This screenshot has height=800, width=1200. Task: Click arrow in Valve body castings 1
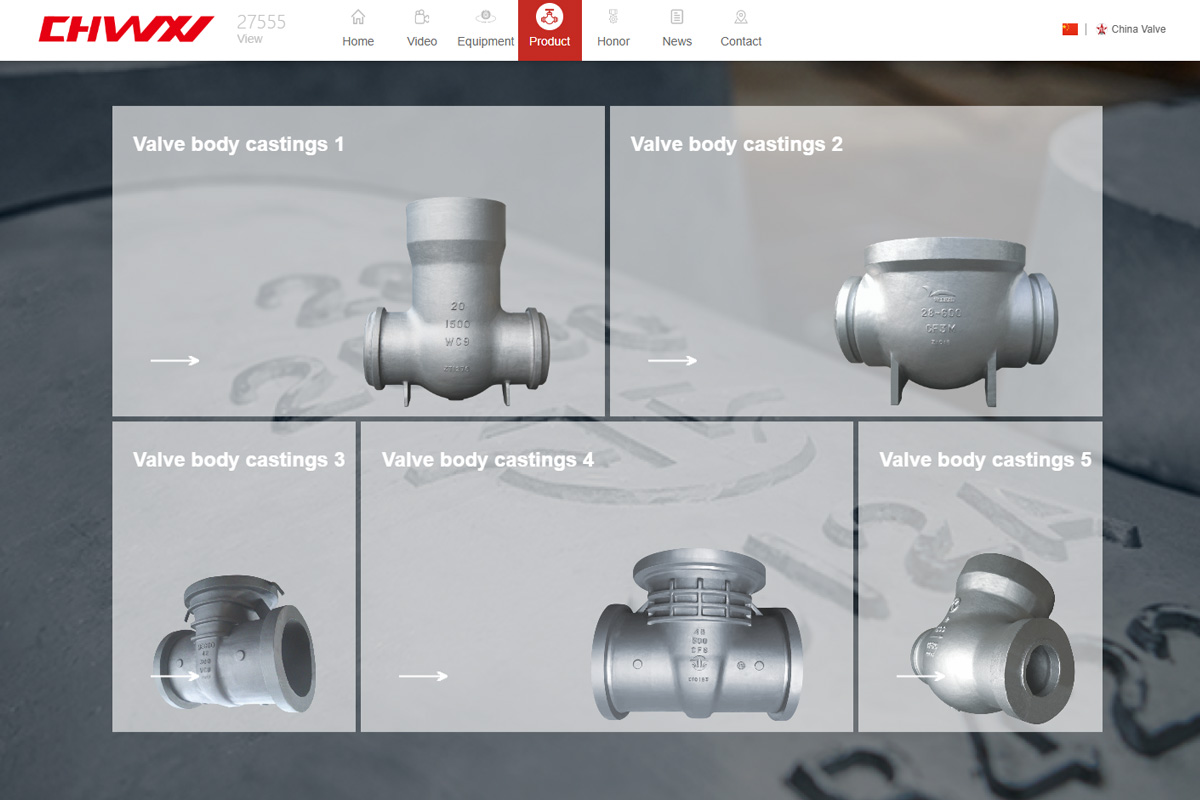click(175, 361)
